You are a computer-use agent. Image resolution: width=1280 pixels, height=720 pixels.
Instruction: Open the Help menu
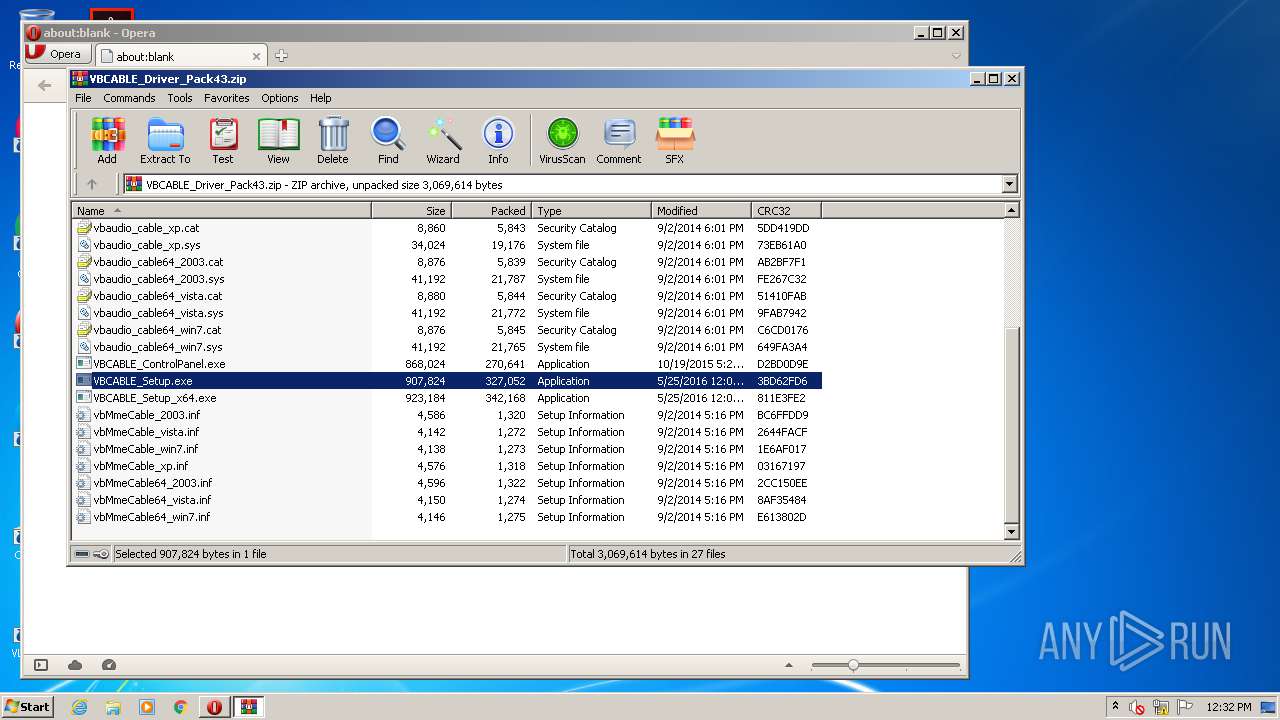[x=320, y=98]
